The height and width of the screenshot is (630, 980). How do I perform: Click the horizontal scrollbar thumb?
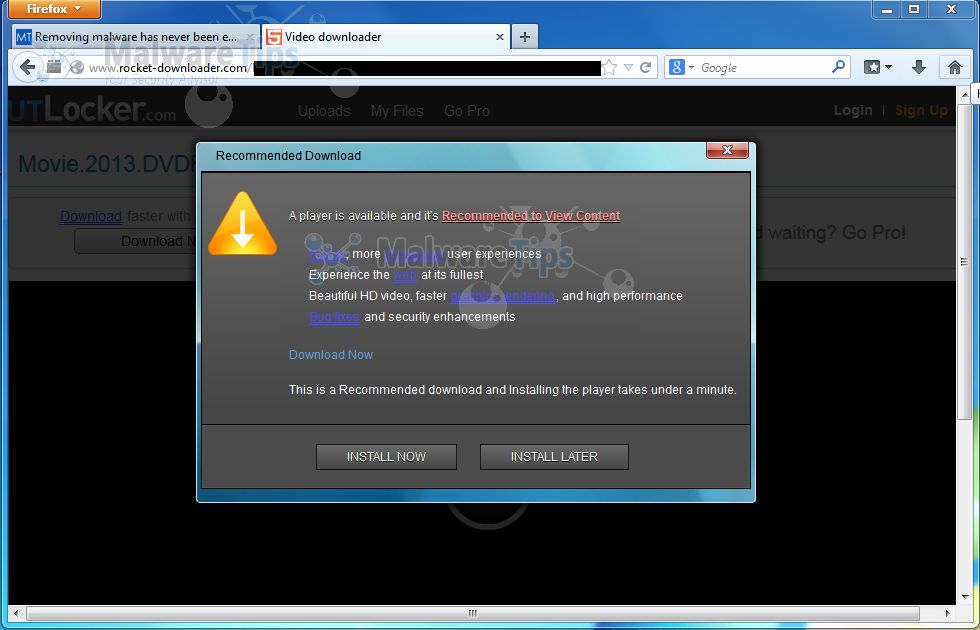(472, 613)
